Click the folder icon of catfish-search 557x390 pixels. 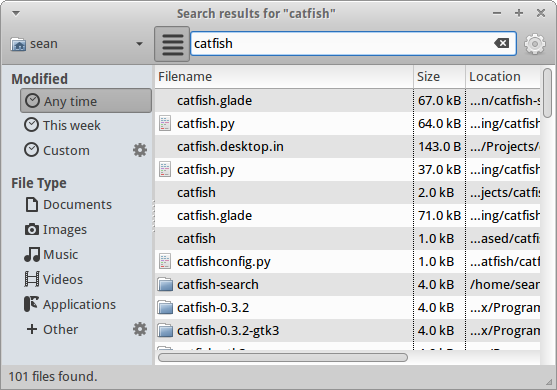coord(165,285)
